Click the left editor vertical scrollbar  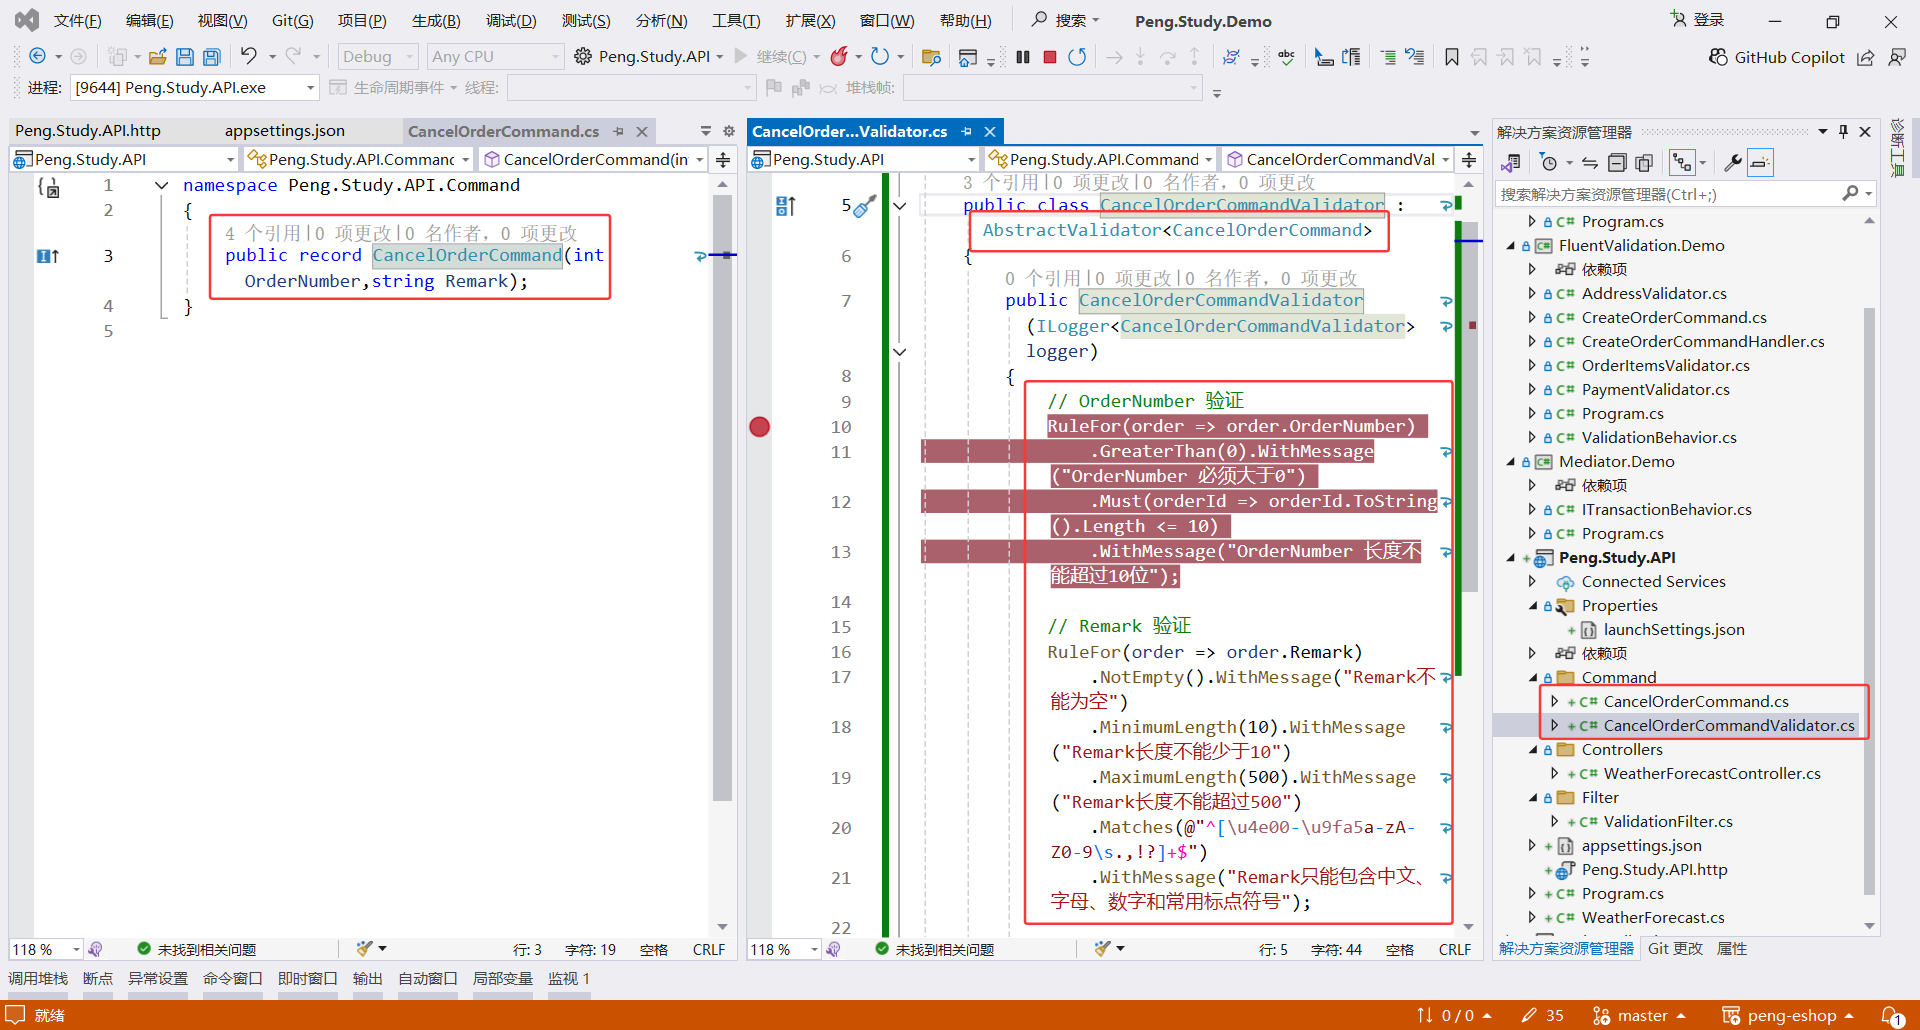tap(722, 500)
